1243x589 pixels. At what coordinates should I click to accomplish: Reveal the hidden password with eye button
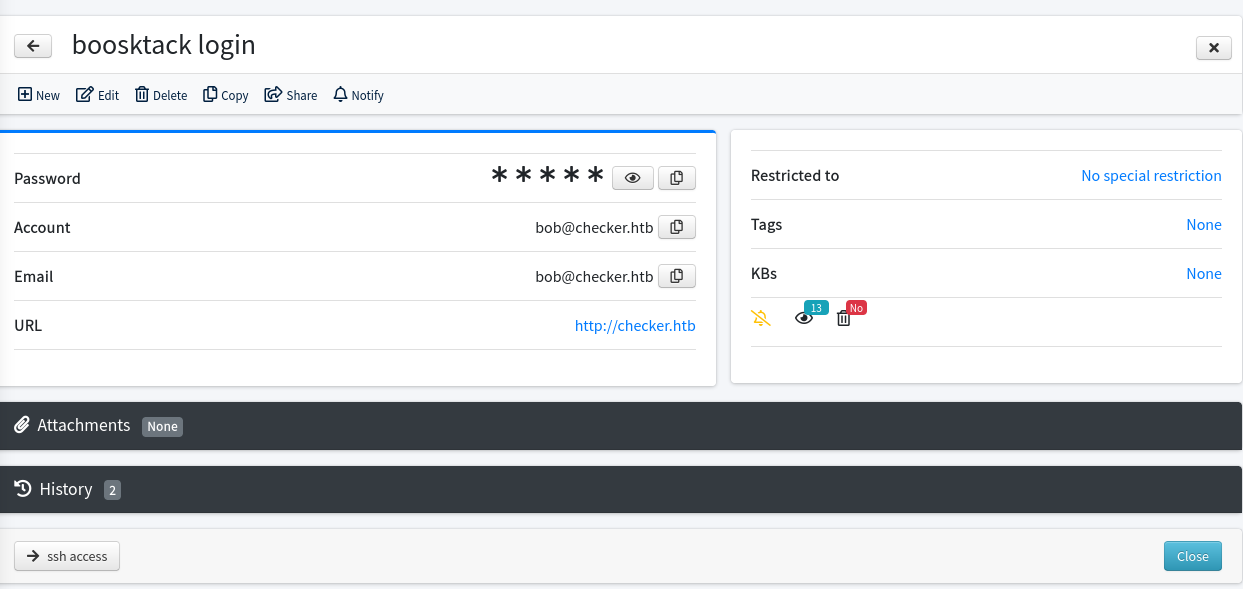[x=632, y=178]
